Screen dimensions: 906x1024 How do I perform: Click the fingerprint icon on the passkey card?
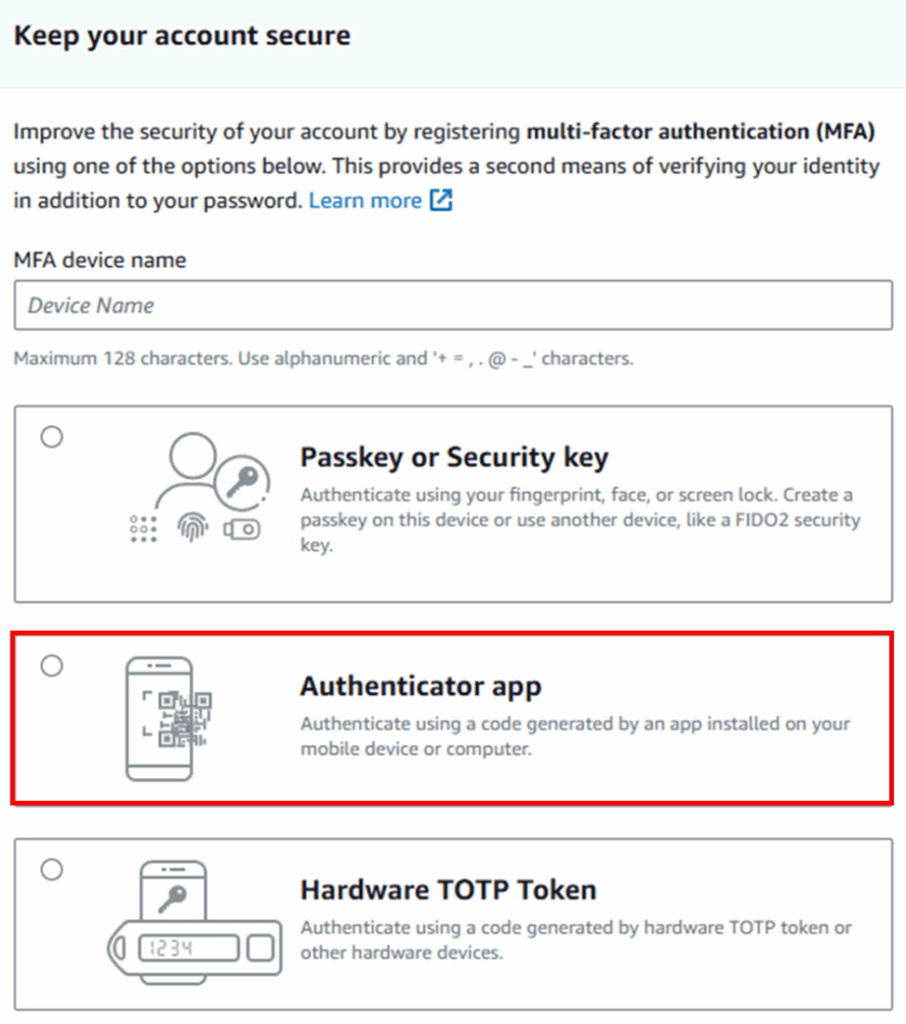pos(192,528)
